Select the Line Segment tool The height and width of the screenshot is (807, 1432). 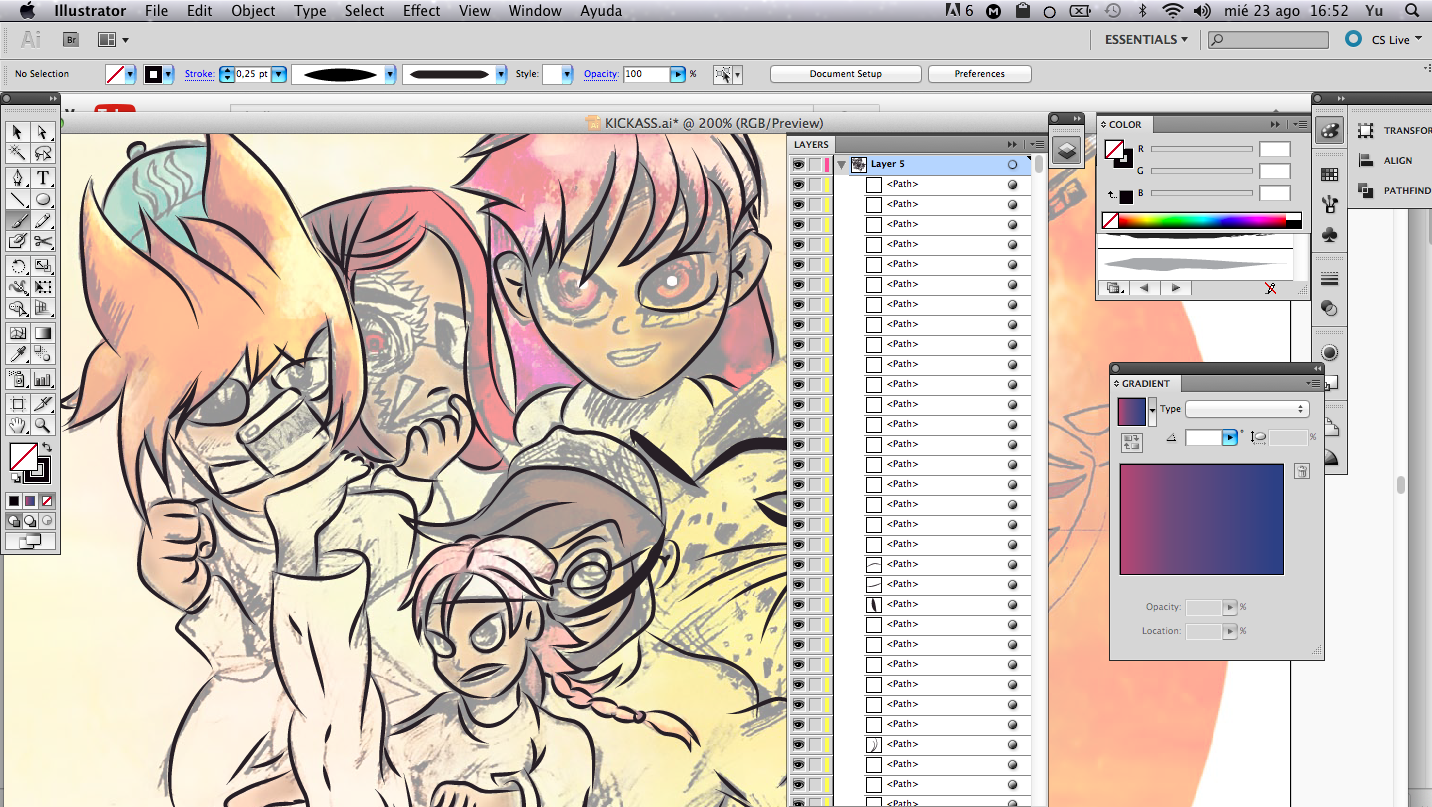[x=17, y=199]
